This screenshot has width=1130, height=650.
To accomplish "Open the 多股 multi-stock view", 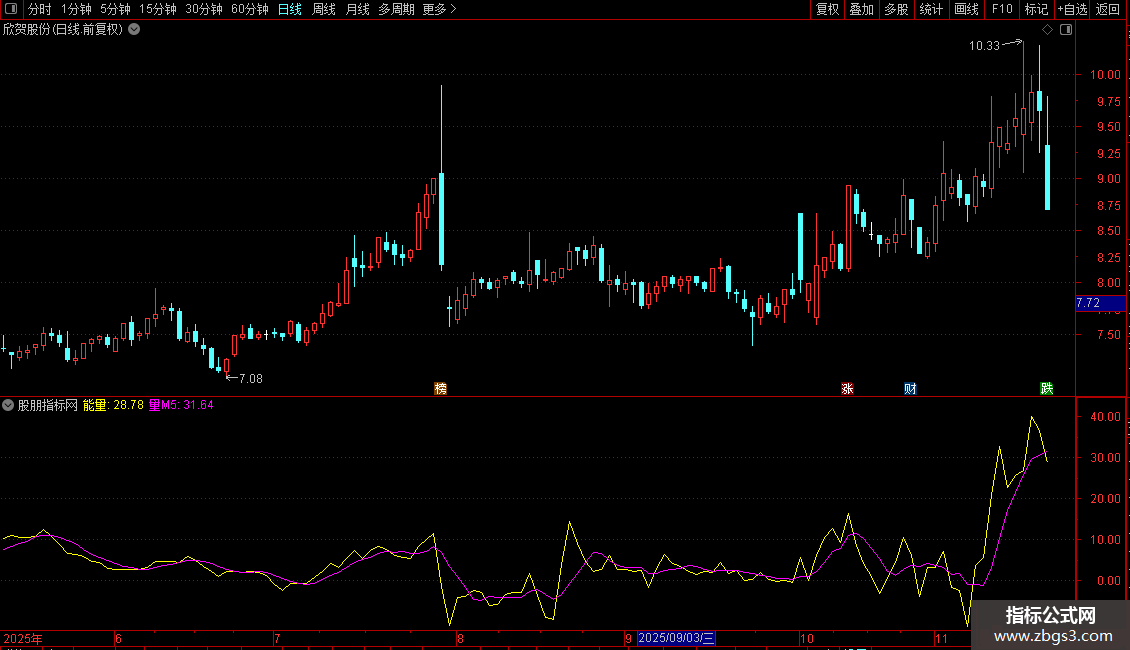I will 896,9.
